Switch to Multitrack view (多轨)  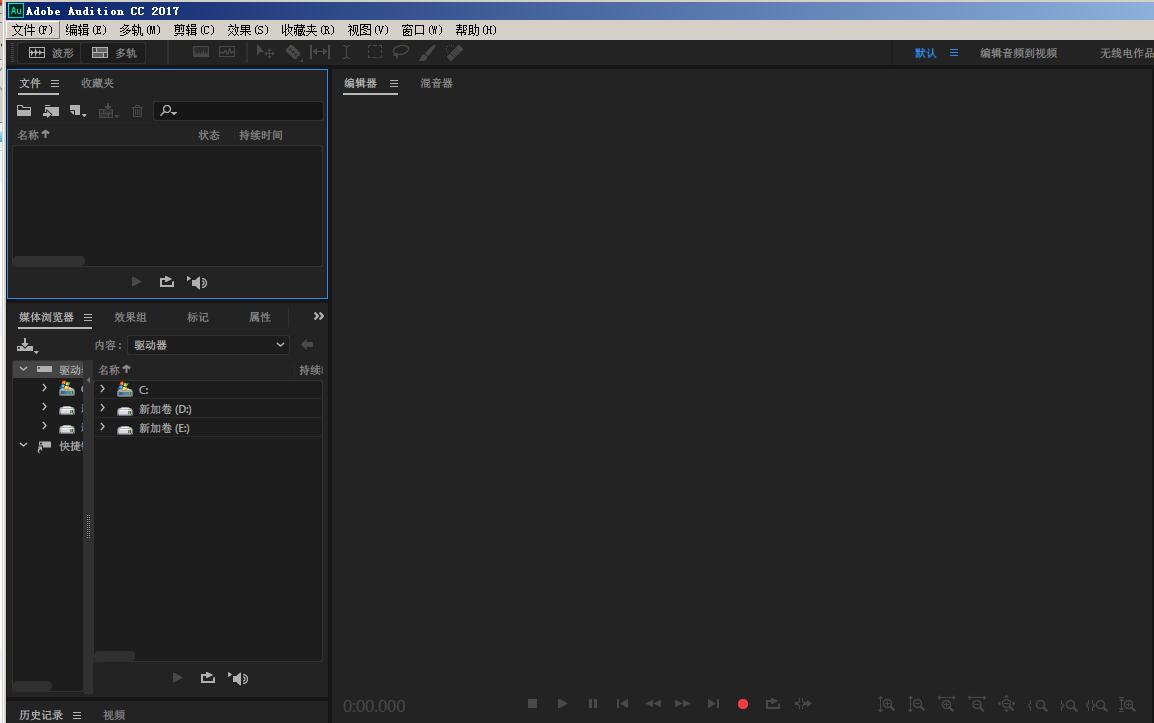(113, 53)
